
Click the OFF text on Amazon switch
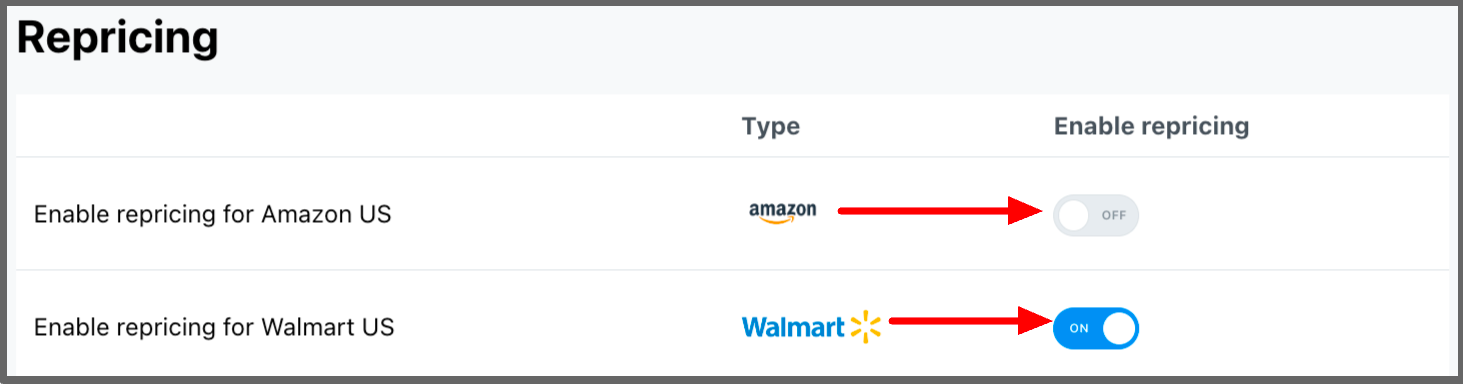pyautogui.click(x=1113, y=215)
